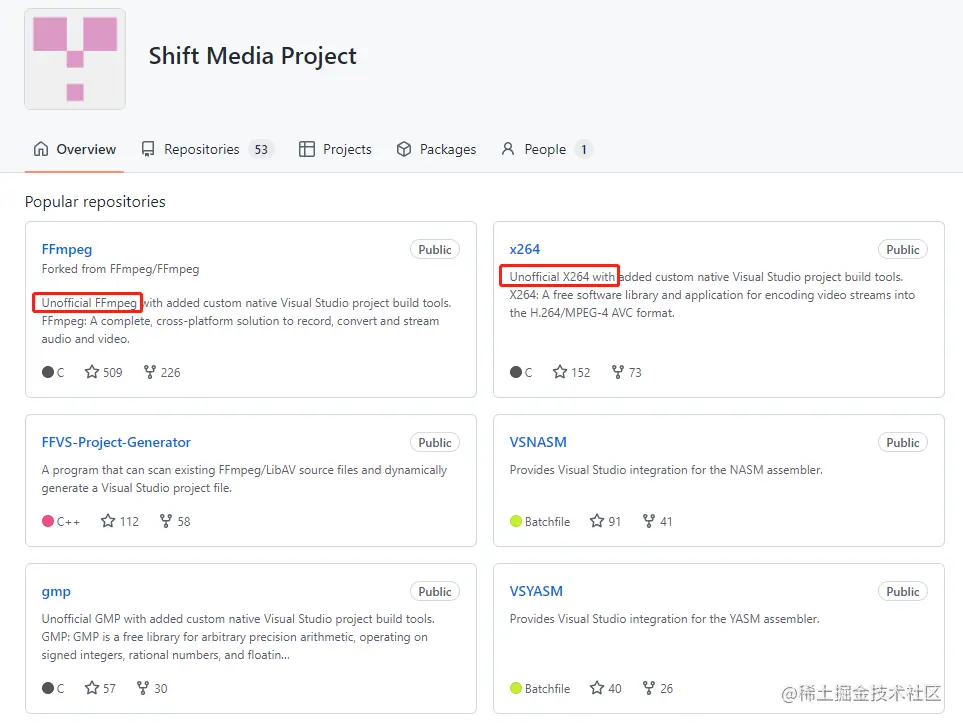963x725 pixels.
Task: Click the x264 star icon
Action: (x=559, y=372)
